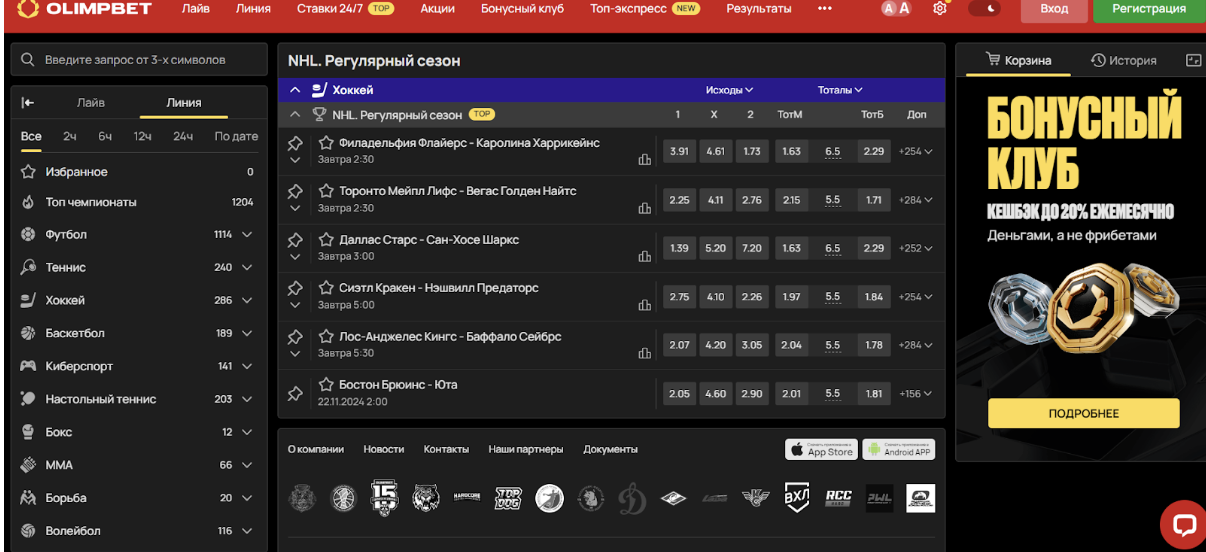1206x552 pixels.
Task: Open the expand basket panel icon
Action: tap(1193, 60)
